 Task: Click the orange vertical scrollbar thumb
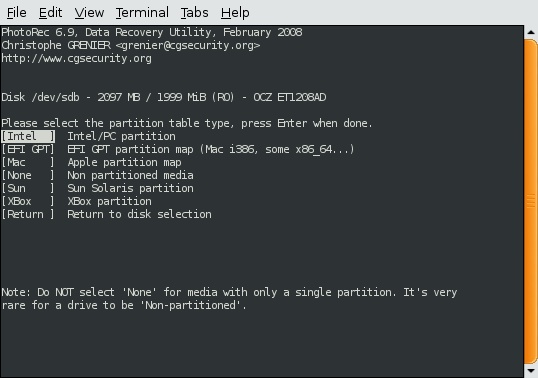[x=531, y=201]
